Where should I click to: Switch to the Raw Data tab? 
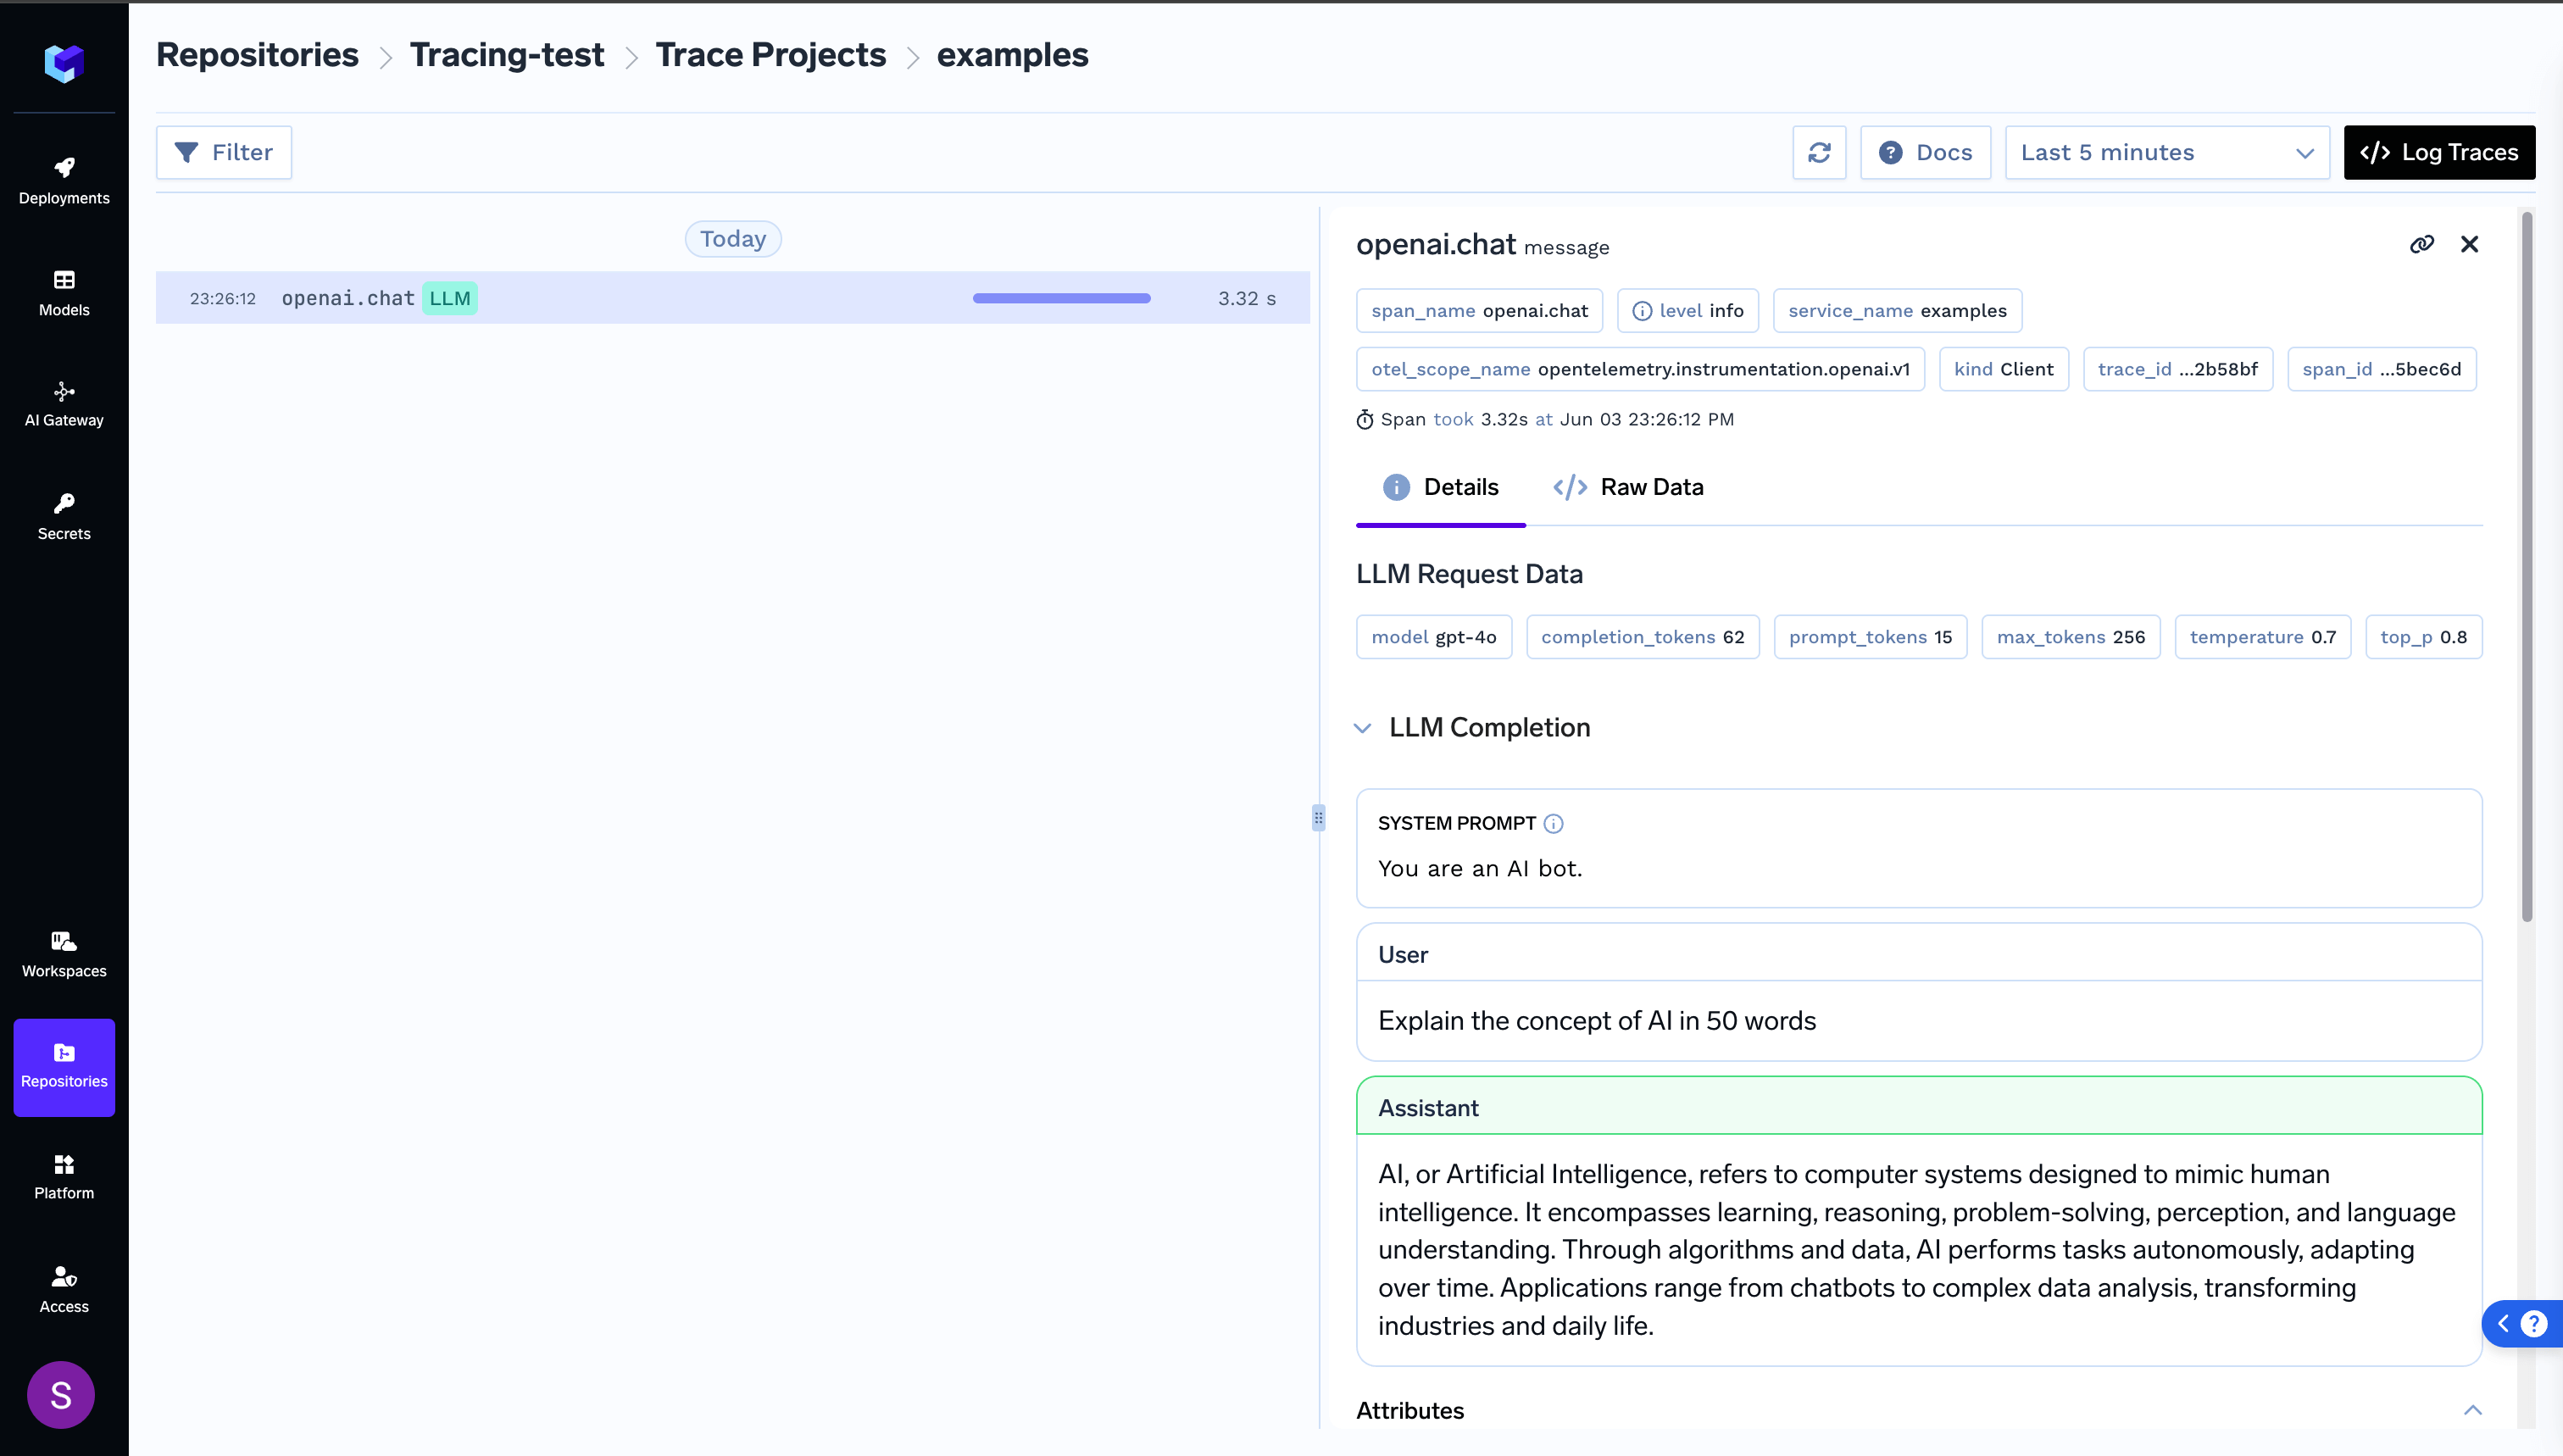pos(1628,487)
